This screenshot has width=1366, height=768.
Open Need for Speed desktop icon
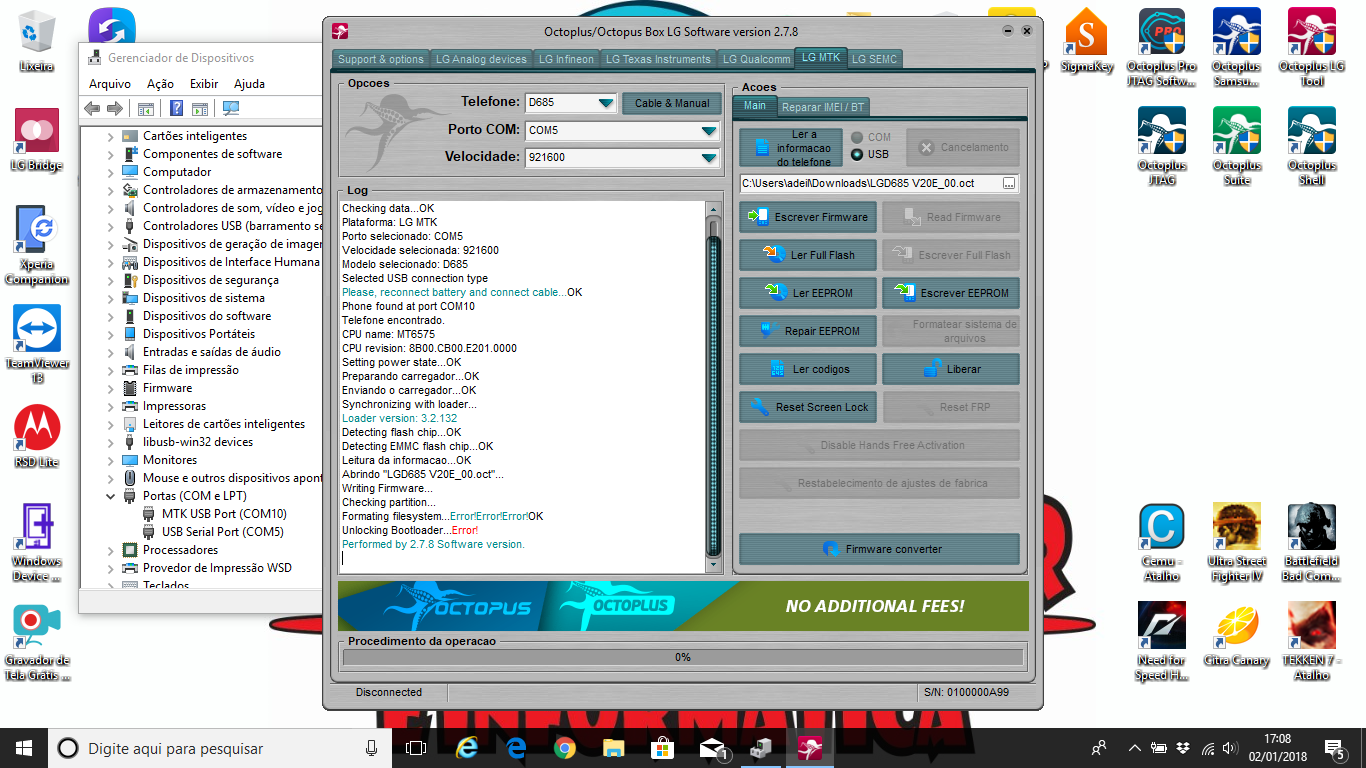pos(1162,642)
